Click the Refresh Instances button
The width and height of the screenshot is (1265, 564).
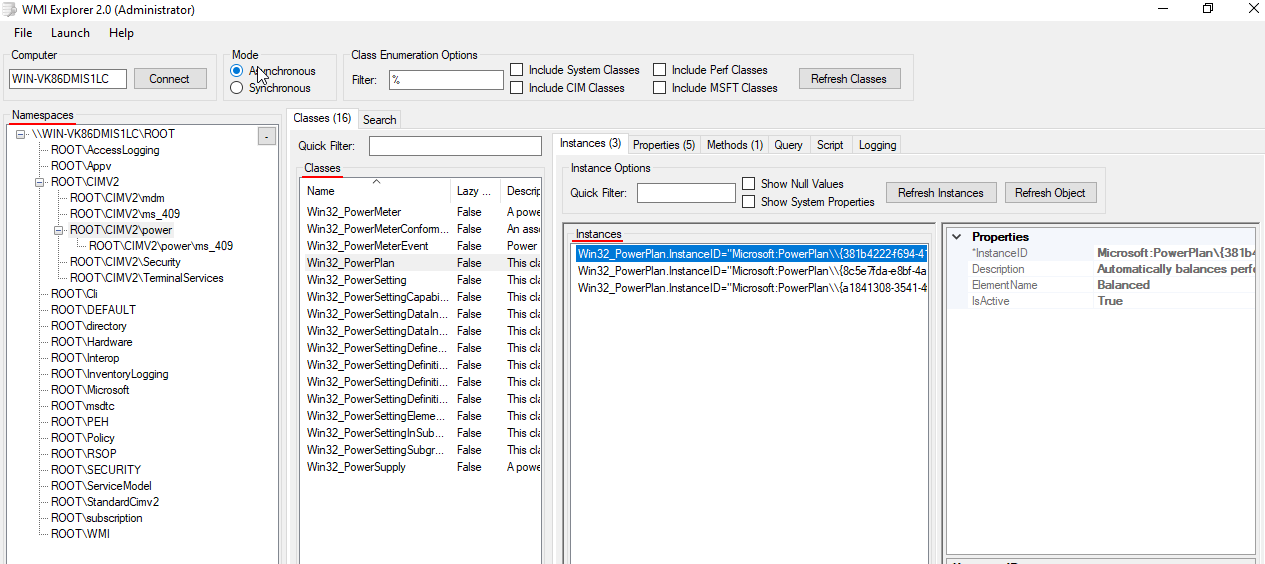click(940, 193)
